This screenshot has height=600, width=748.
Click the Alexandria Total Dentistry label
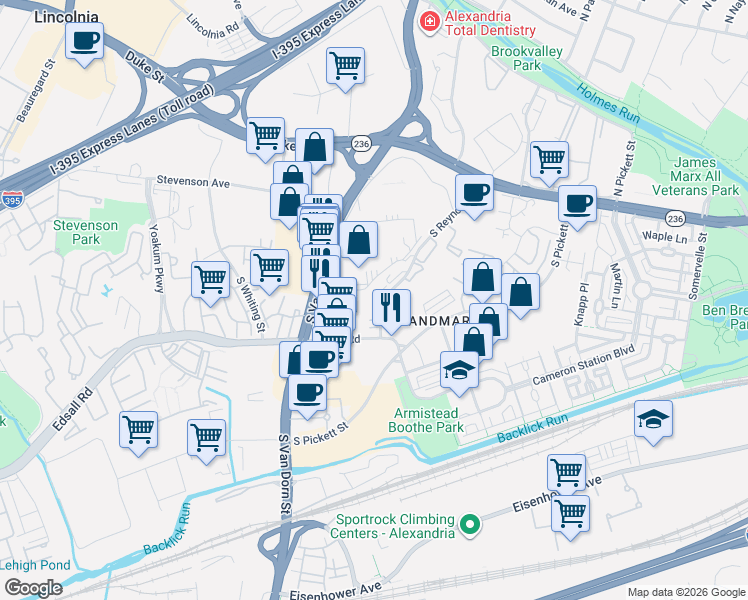pyautogui.click(x=490, y=23)
